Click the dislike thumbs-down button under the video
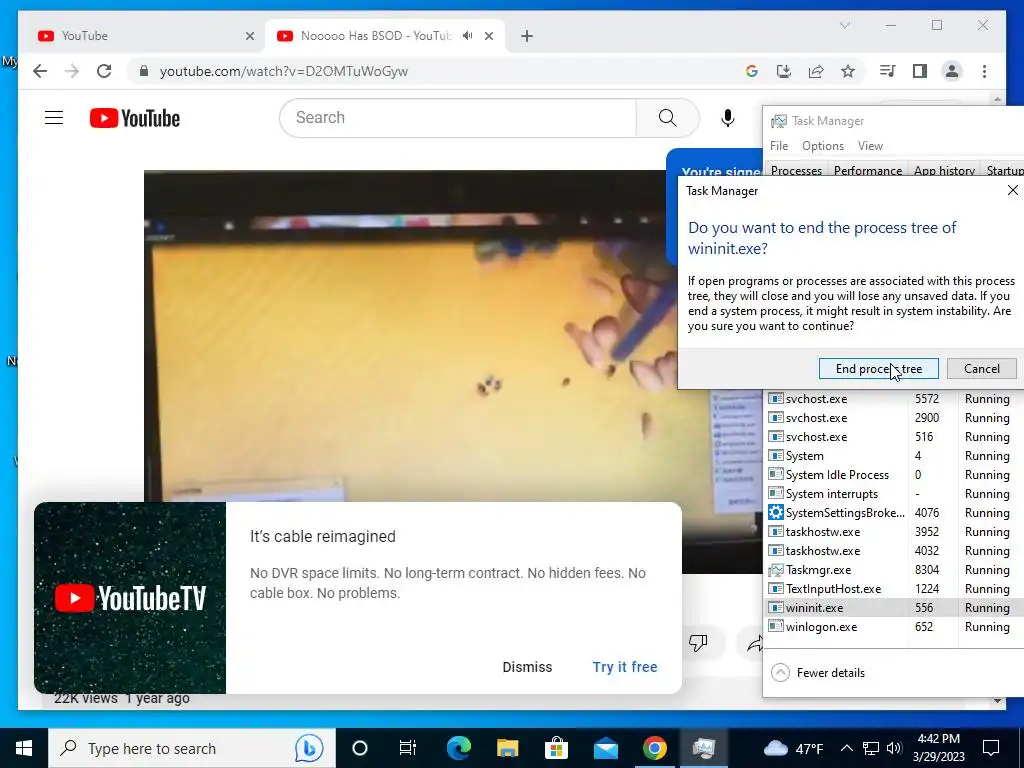The width and height of the screenshot is (1024, 768). 698,643
